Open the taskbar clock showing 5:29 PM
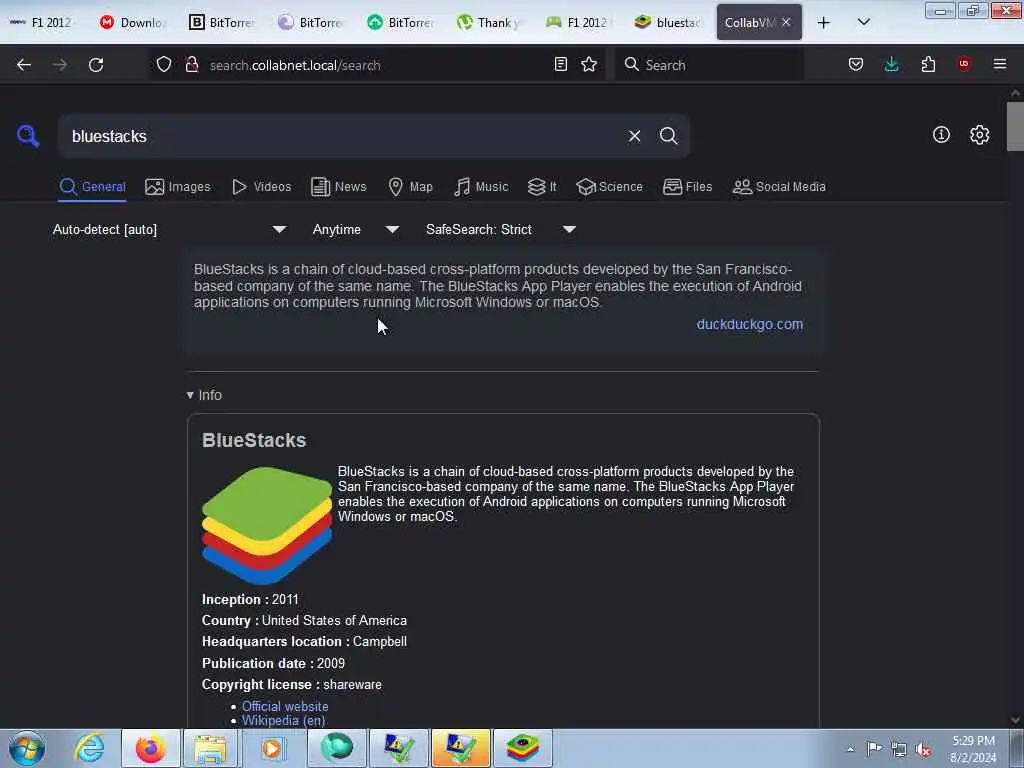This screenshot has width=1024, height=768. click(973, 749)
